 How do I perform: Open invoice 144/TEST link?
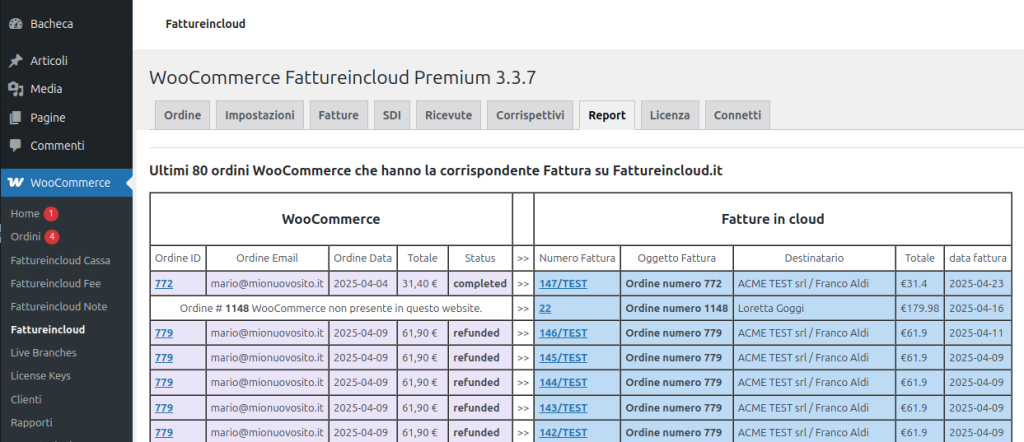tap(563, 383)
